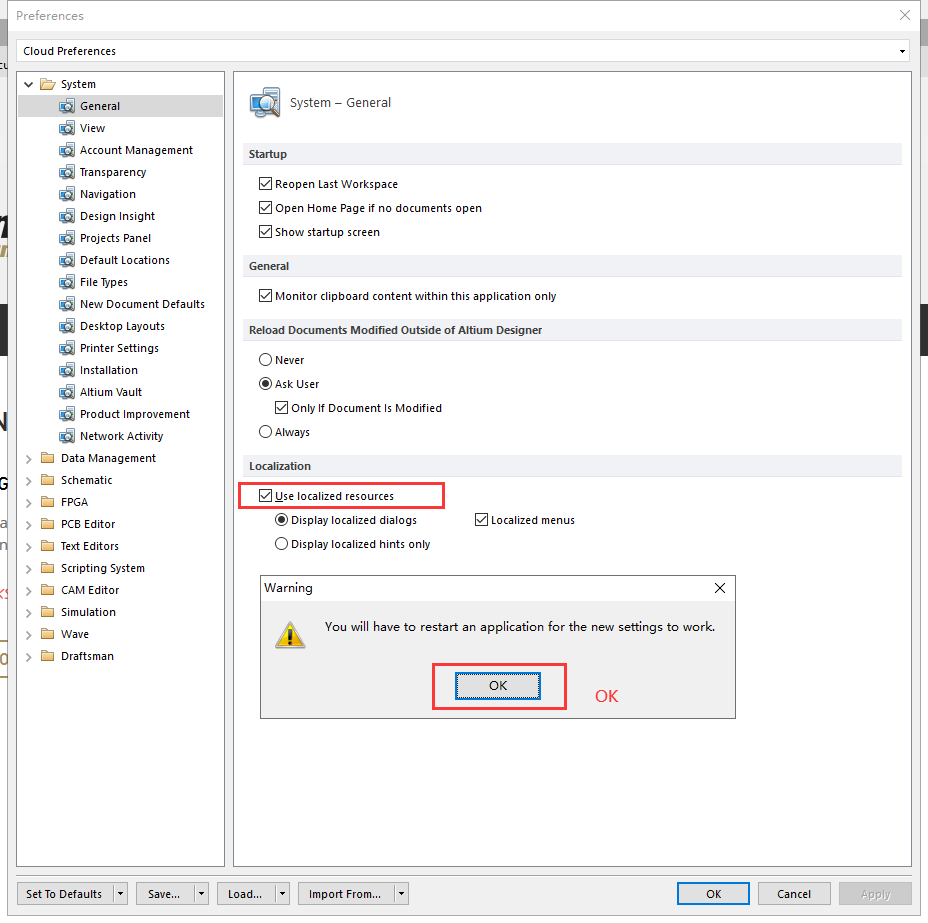Viewport: 928px width, 923px height.
Task: Select Display localized dialogs radio button
Action: [x=281, y=519]
